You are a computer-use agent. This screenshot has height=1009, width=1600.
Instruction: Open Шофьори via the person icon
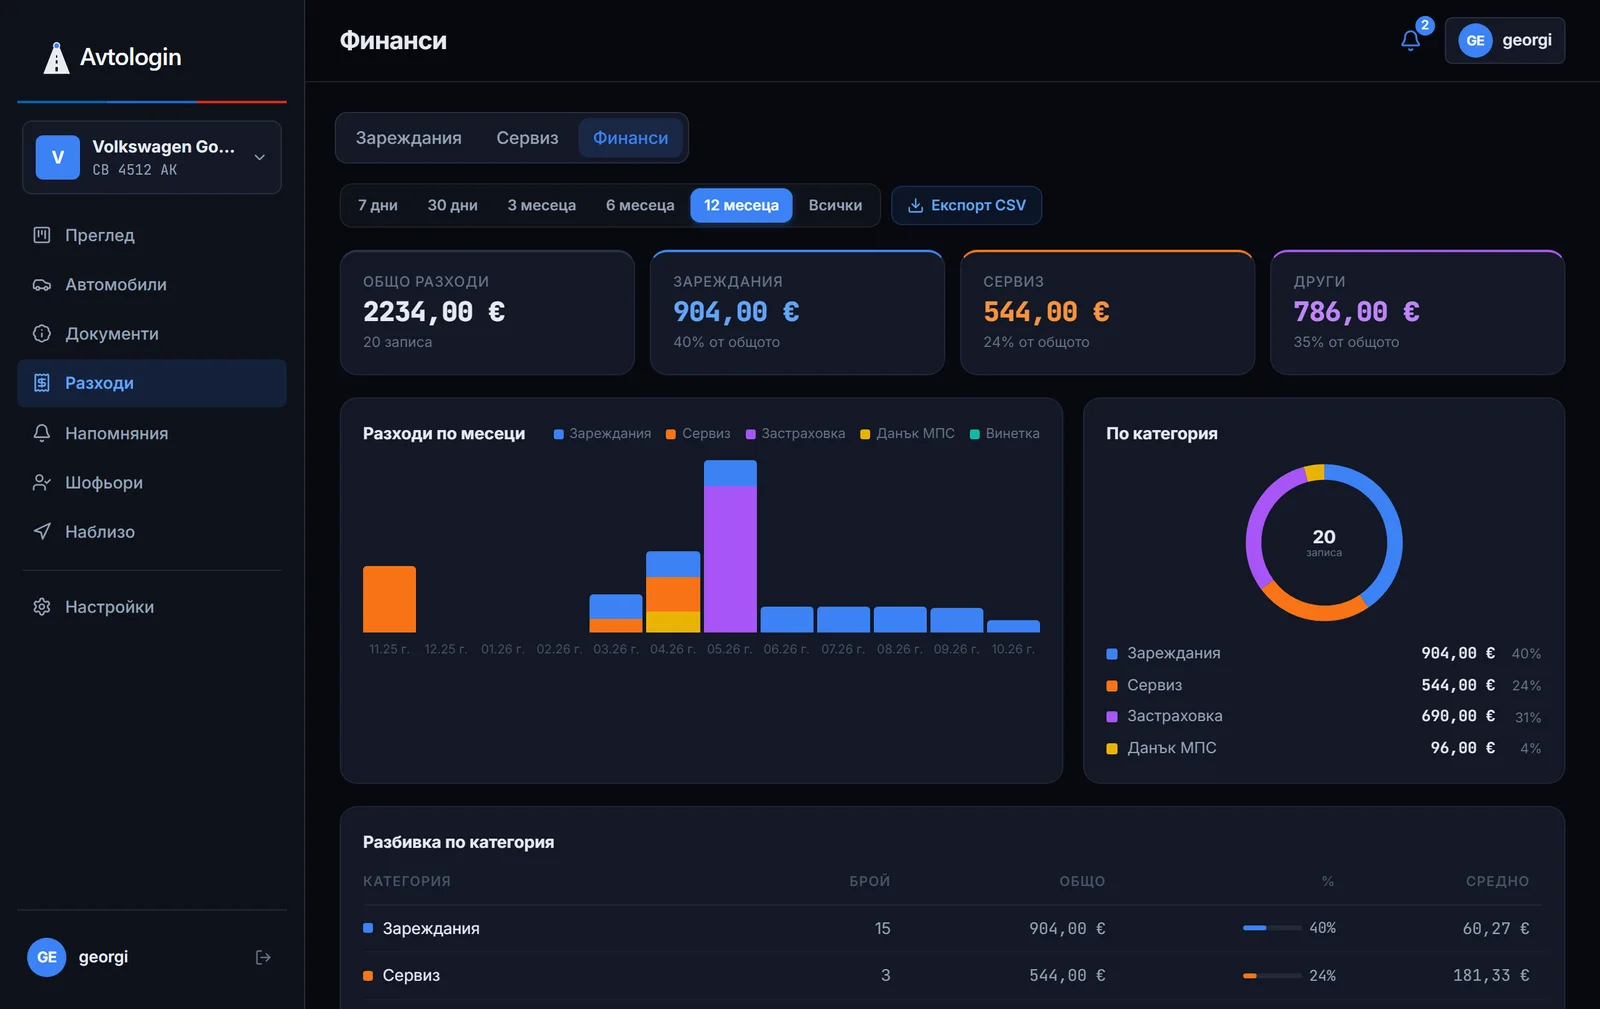[x=42, y=482]
